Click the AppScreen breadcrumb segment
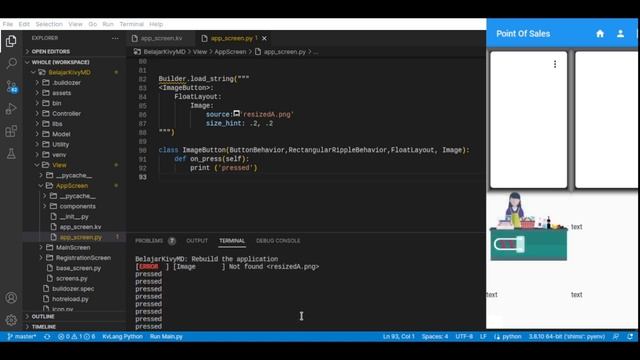This screenshot has height=360, width=640. tap(230, 52)
